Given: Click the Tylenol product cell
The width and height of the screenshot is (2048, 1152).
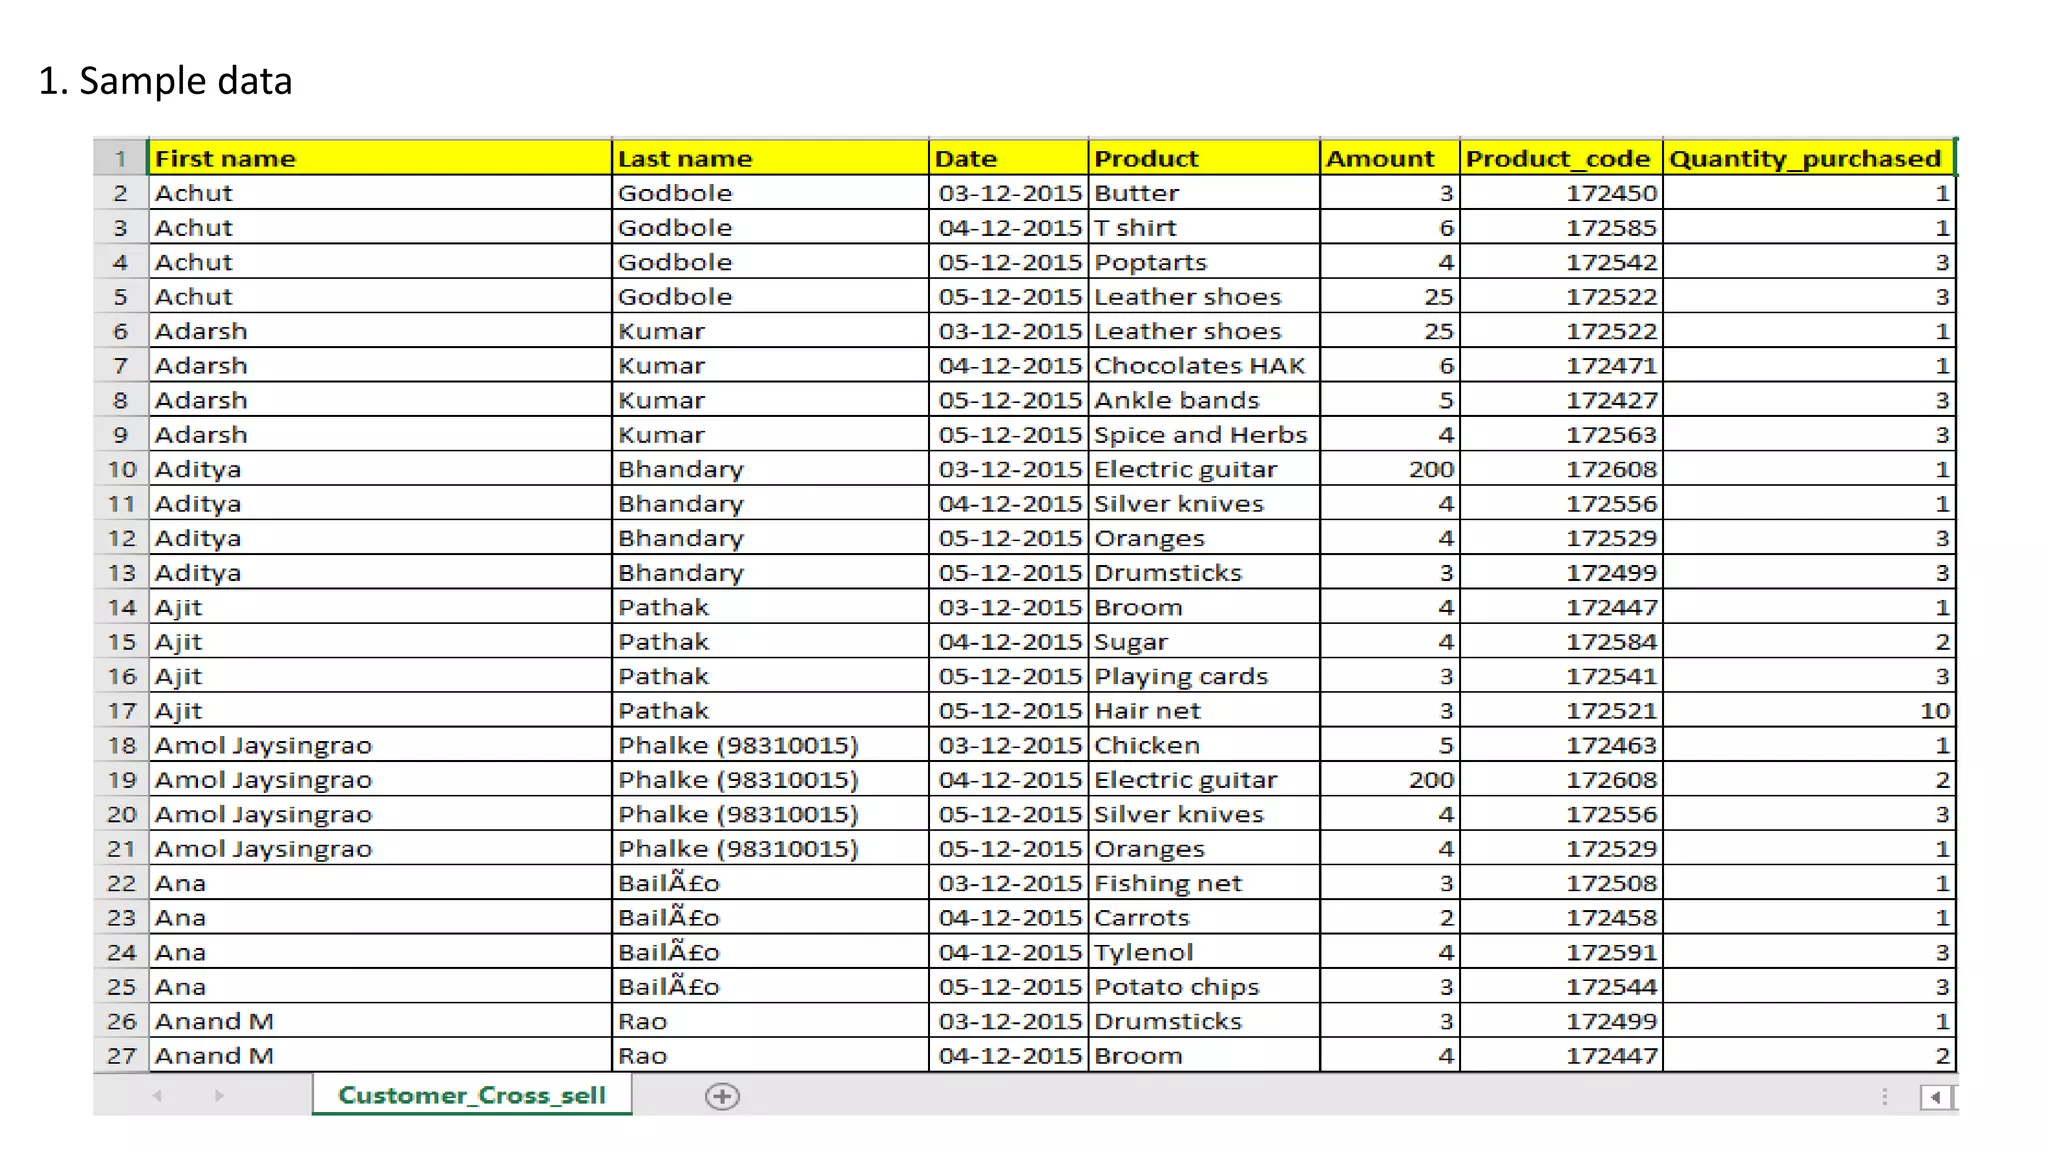Looking at the screenshot, I should [1204, 952].
